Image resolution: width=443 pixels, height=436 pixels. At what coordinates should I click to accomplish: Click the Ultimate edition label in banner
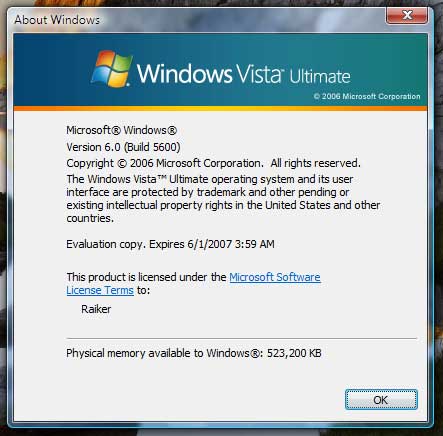click(320, 76)
